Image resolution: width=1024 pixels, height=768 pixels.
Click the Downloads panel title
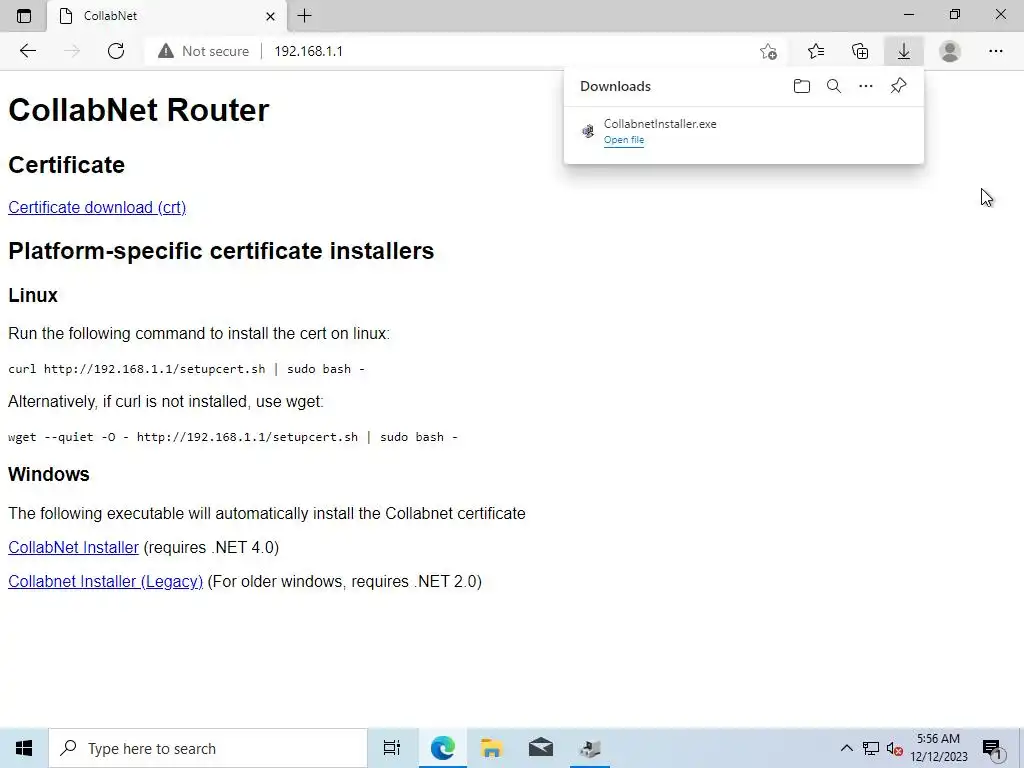point(615,86)
